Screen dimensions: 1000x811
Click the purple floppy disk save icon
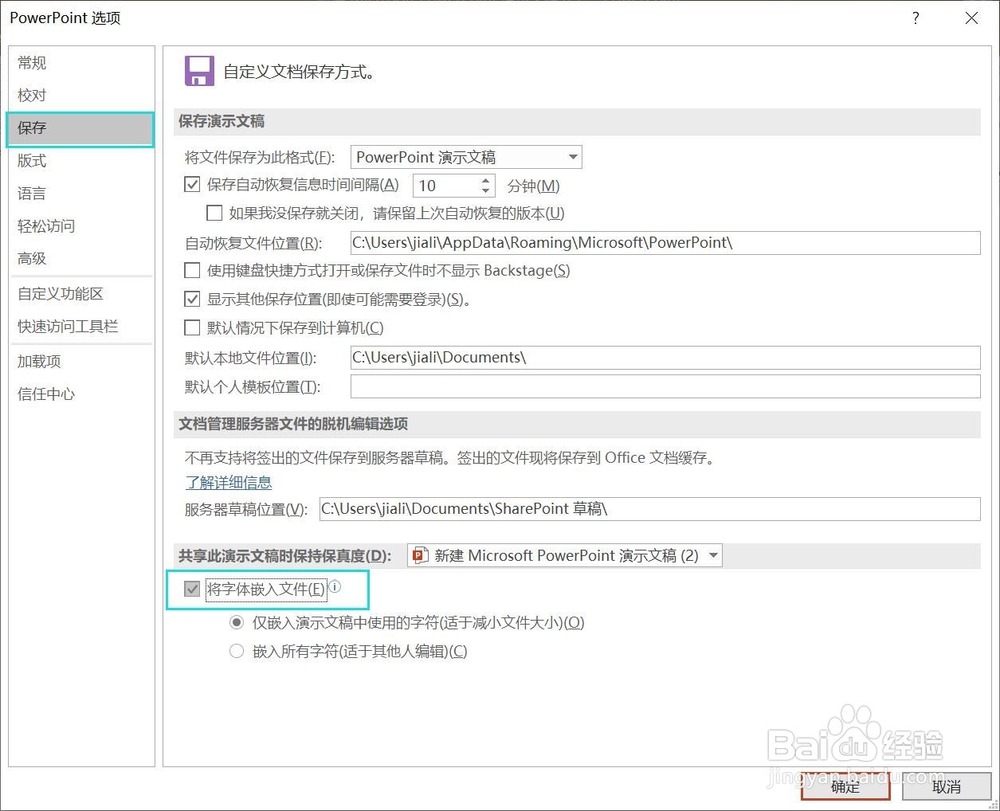tap(199, 71)
